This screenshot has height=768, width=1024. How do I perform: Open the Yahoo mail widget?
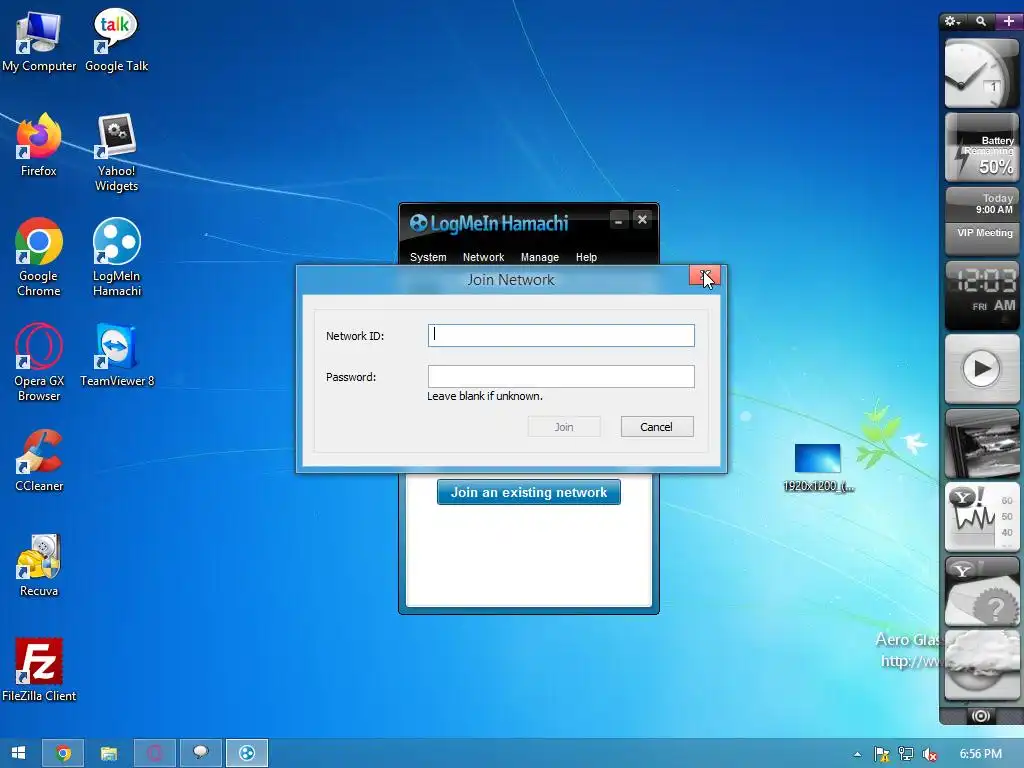click(982, 592)
